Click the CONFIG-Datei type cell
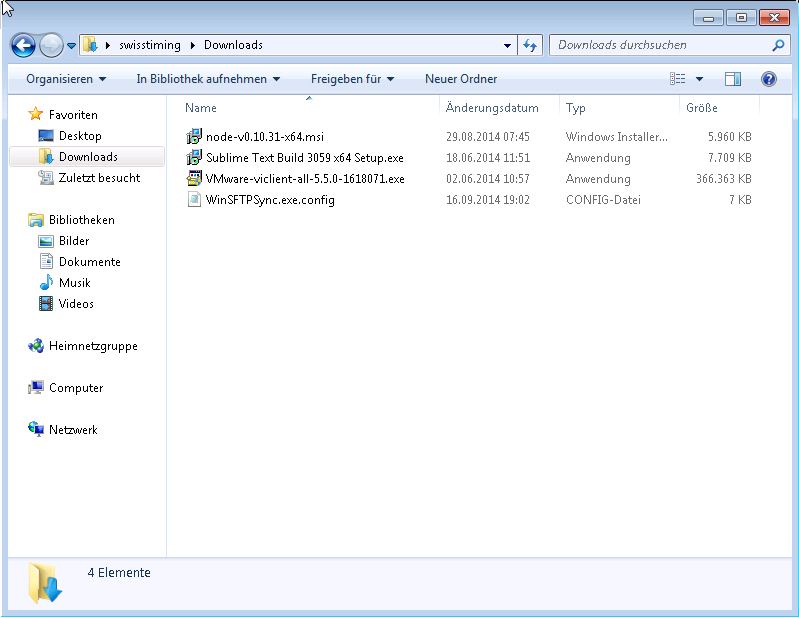The image size is (799, 618). (x=603, y=200)
